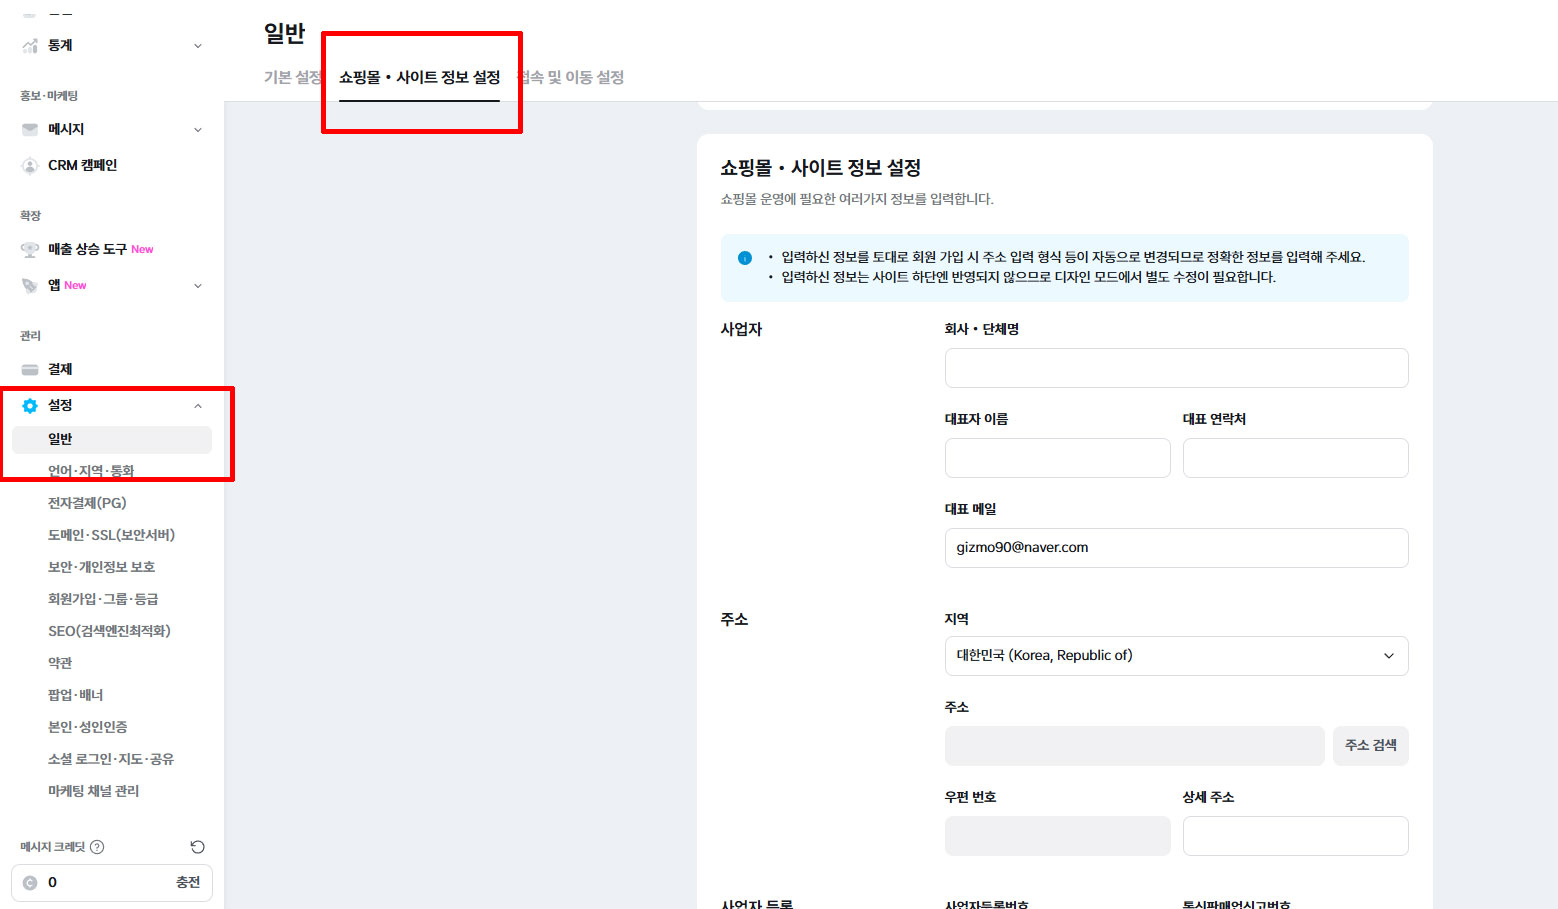The width and height of the screenshot is (1558, 909).
Task: Expand the 통계 menu chevron
Action: pyautogui.click(x=197, y=46)
